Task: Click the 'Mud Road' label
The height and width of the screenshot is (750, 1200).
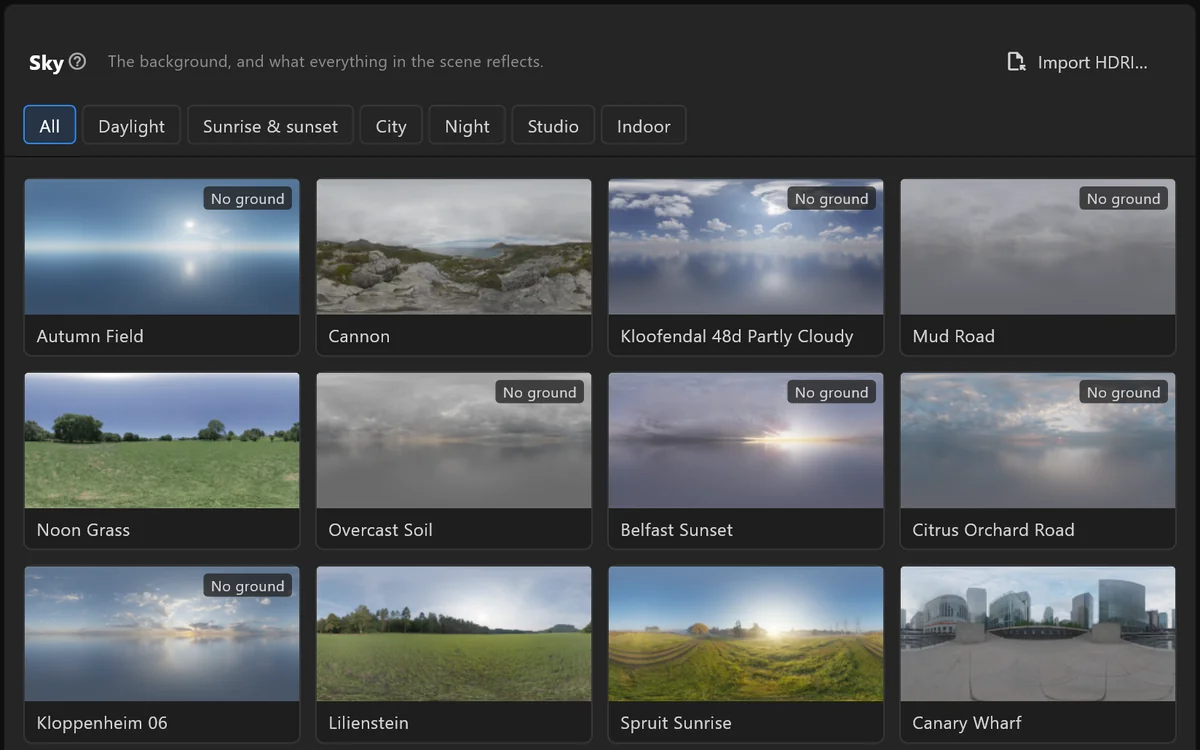Action: [953, 336]
